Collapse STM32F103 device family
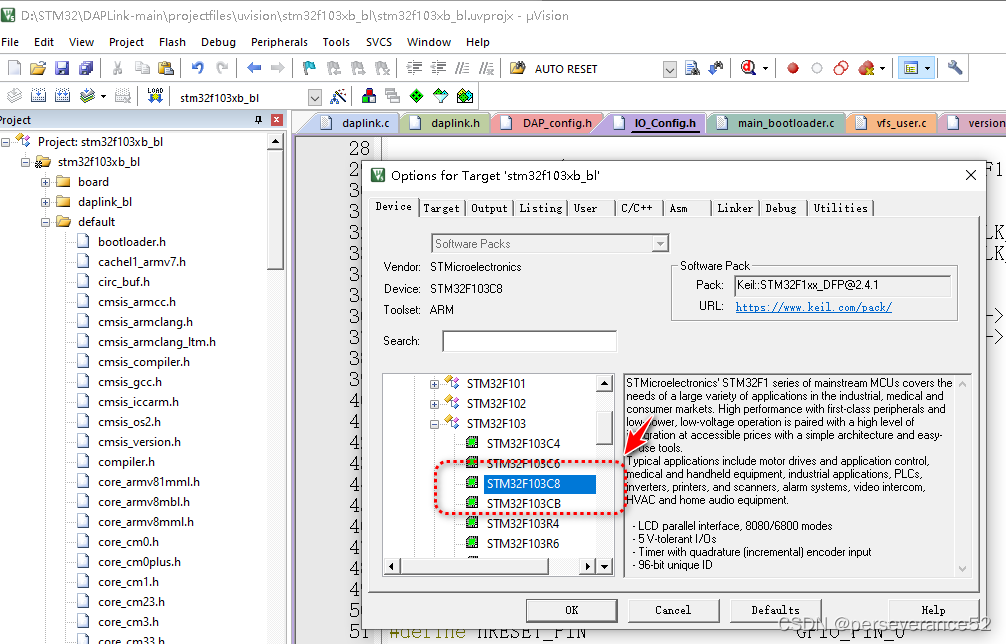The width and height of the screenshot is (1006, 644). (x=434, y=424)
